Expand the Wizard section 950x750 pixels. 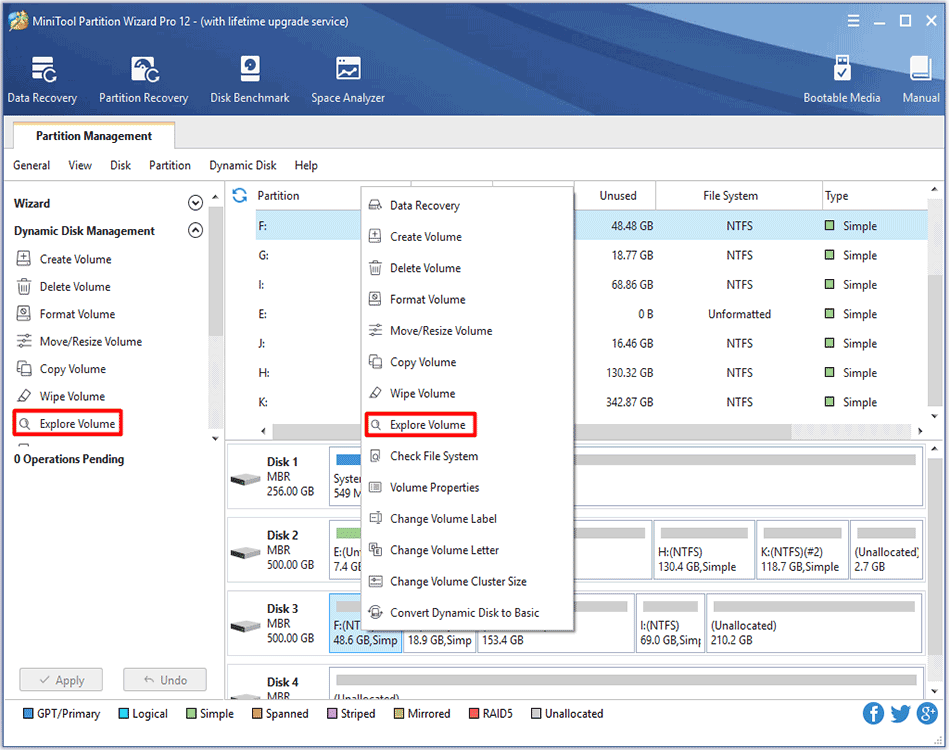pos(195,203)
